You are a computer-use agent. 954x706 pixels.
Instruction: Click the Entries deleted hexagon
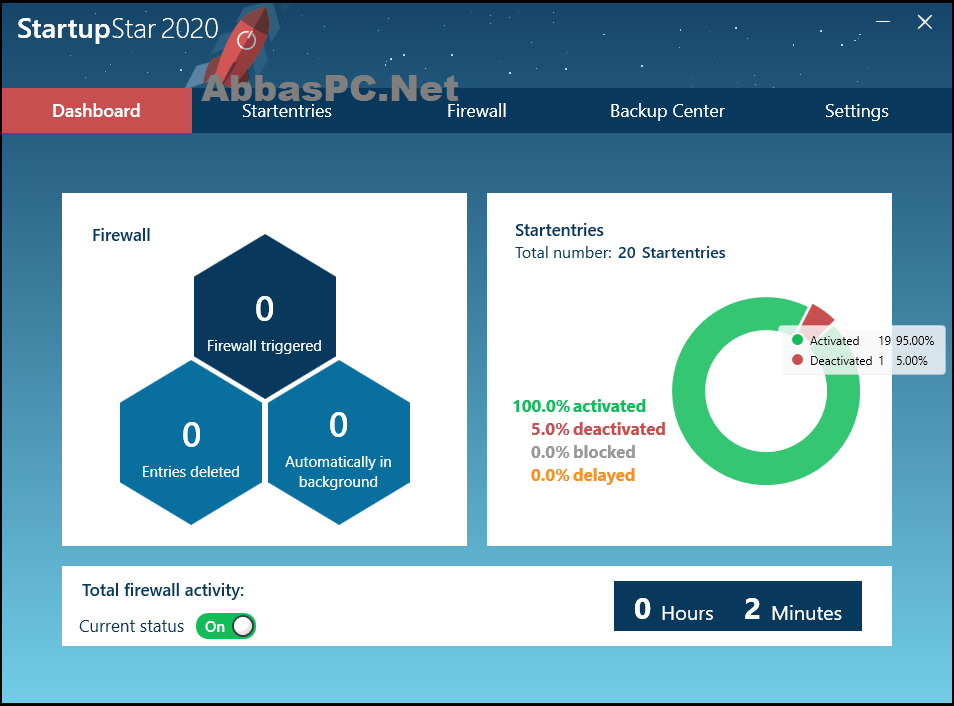pyautogui.click(x=191, y=442)
